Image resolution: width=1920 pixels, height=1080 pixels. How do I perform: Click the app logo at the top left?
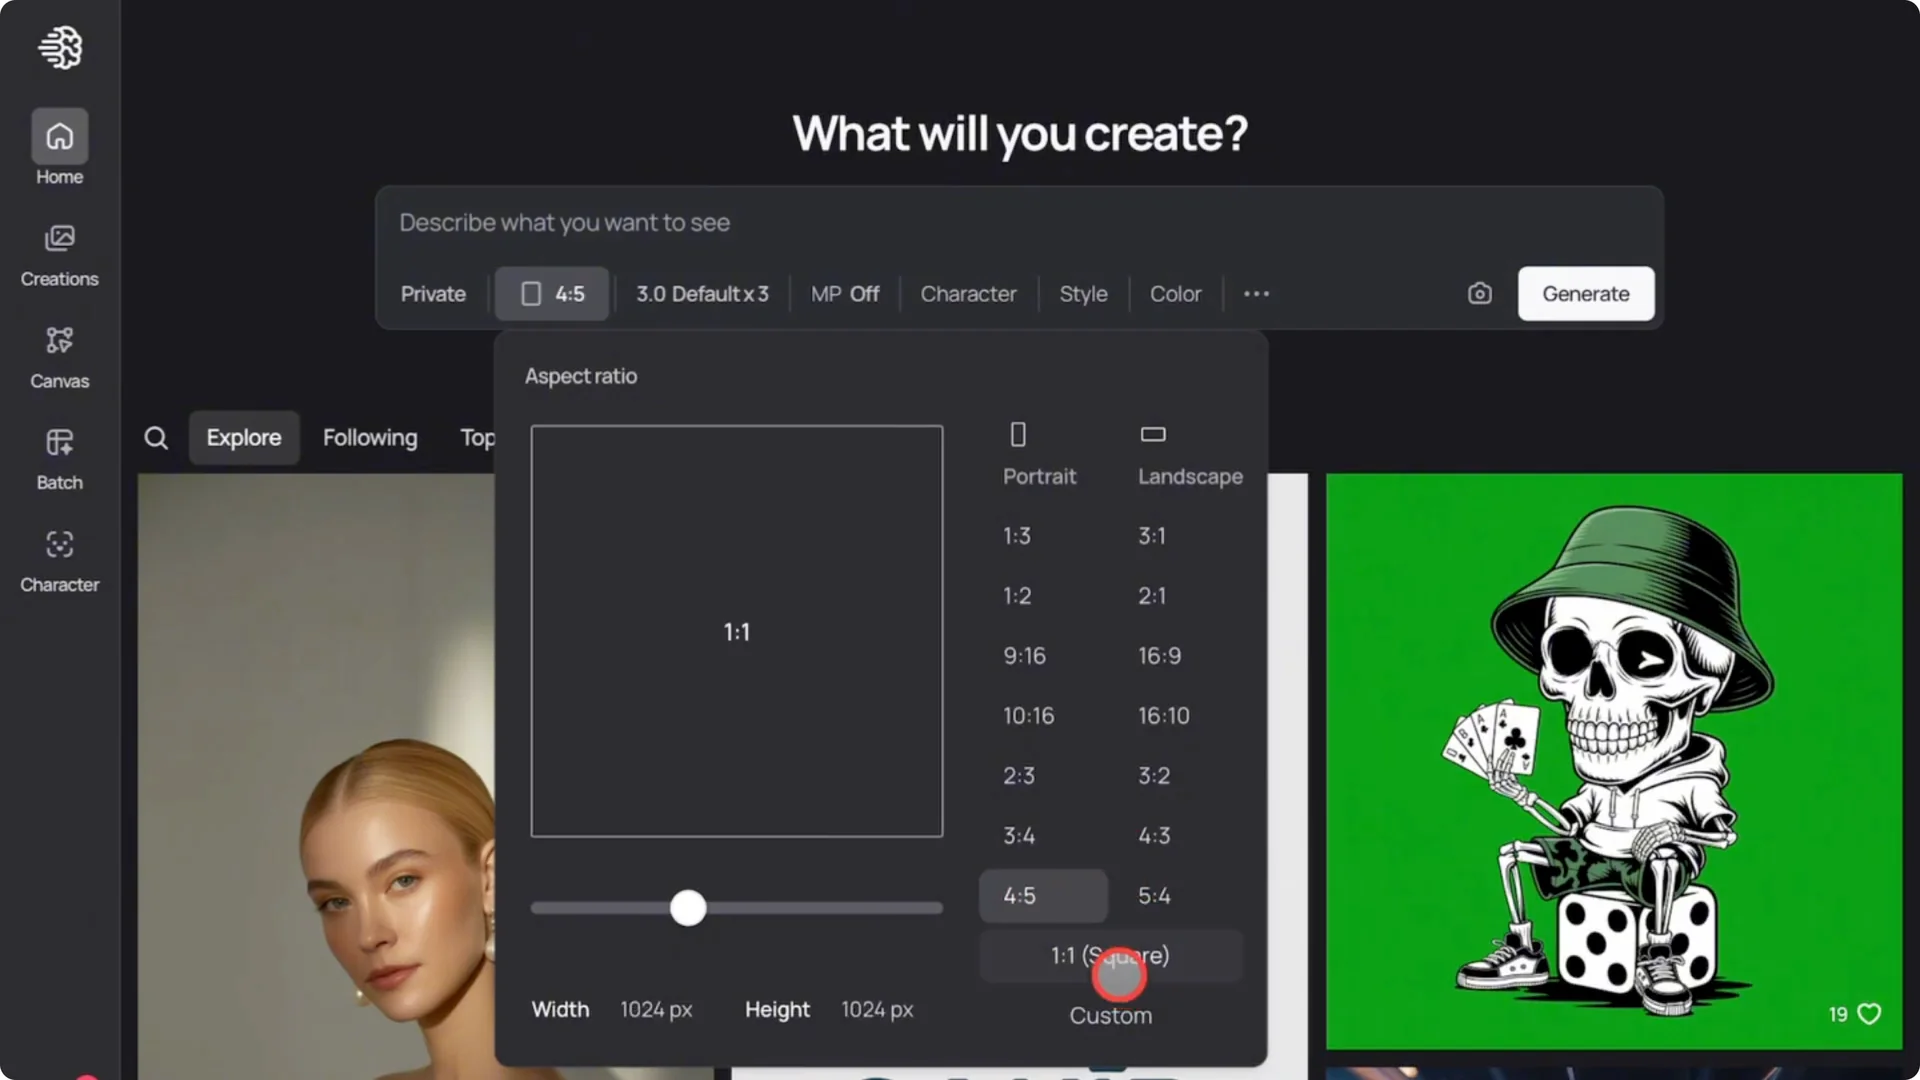tap(60, 47)
